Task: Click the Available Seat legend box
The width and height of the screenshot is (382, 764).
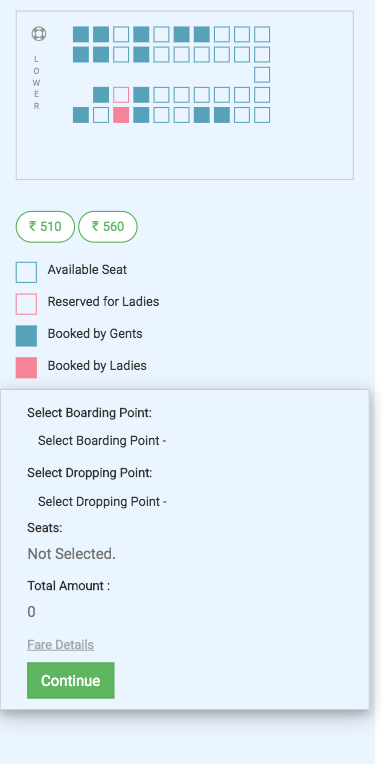Action: tap(26, 272)
